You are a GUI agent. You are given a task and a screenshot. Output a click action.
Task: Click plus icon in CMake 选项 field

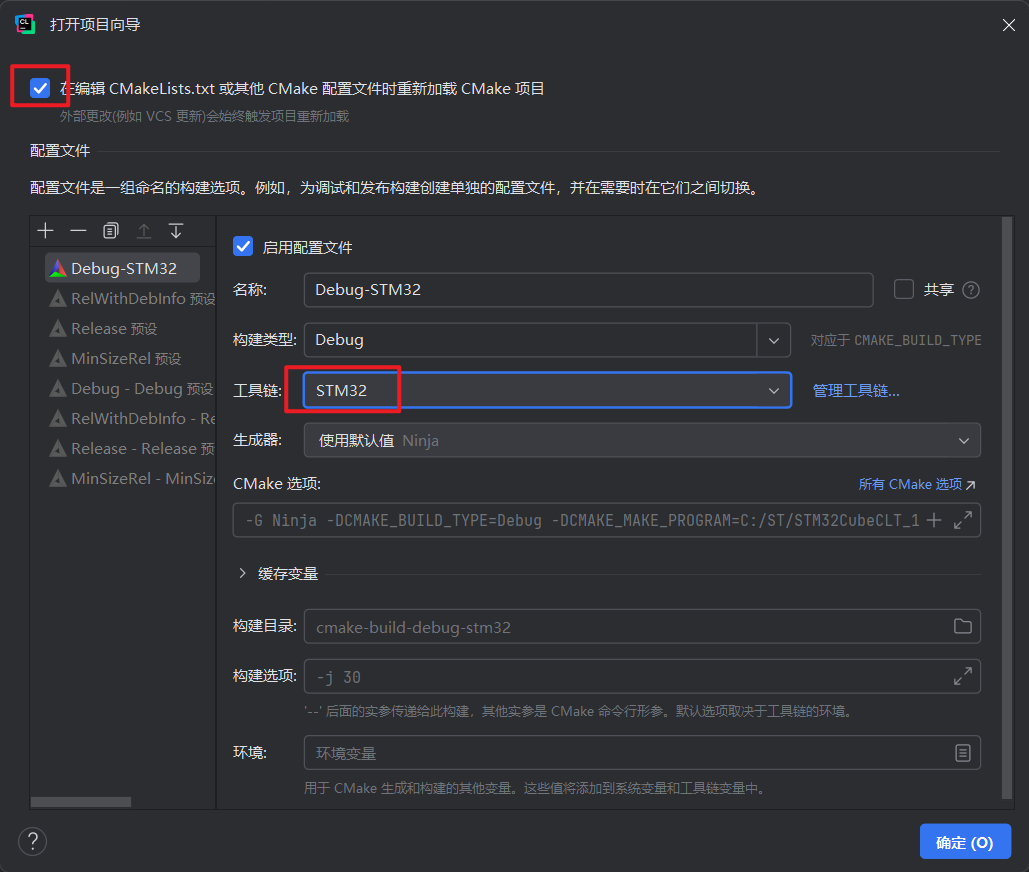[x=934, y=520]
